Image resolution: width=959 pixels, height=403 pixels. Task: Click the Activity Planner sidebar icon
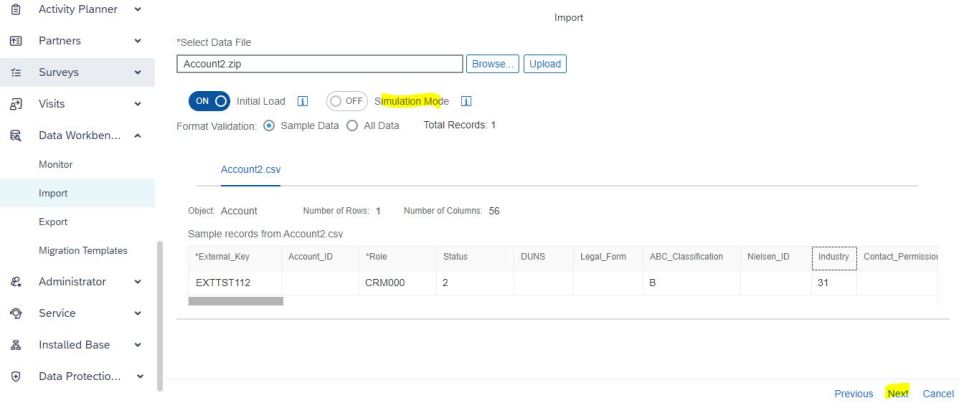click(15, 9)
